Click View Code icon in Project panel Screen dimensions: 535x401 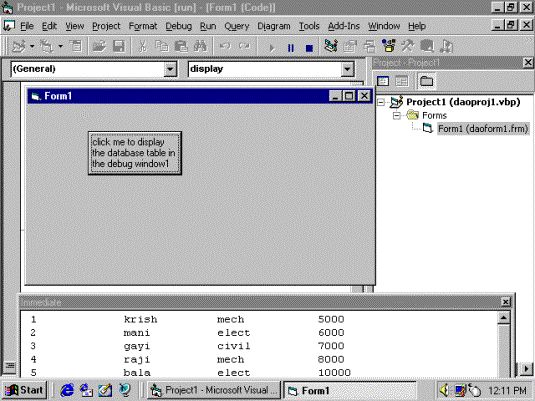[383, 81]
